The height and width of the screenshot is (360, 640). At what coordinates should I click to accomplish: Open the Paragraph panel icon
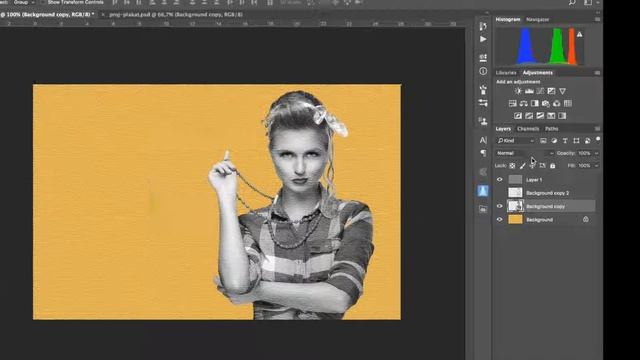(483, 153)
